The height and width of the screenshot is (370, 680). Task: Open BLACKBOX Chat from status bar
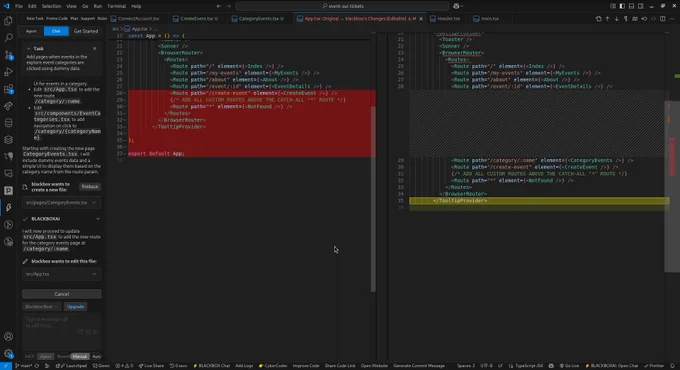[212, 366]
